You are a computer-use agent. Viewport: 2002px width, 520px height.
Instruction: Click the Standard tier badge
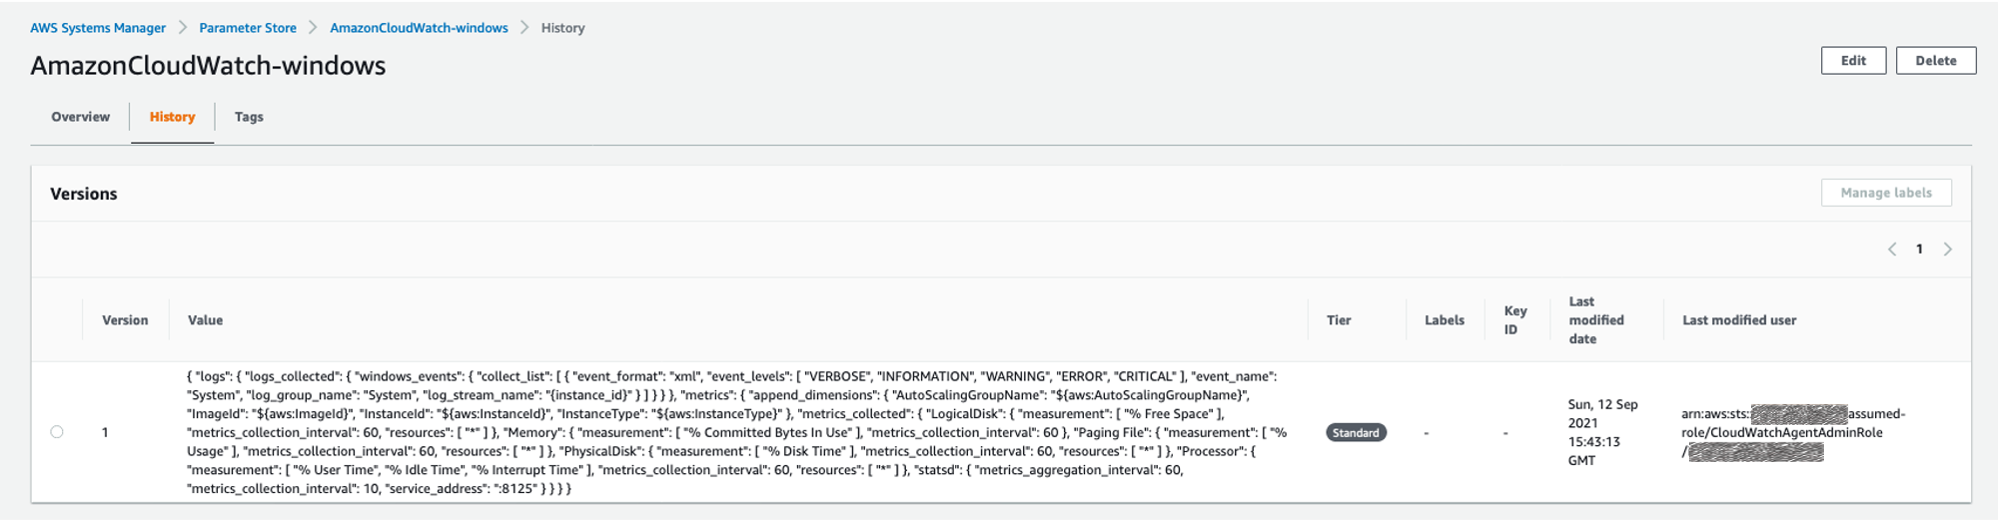(x=1356, y=433)
